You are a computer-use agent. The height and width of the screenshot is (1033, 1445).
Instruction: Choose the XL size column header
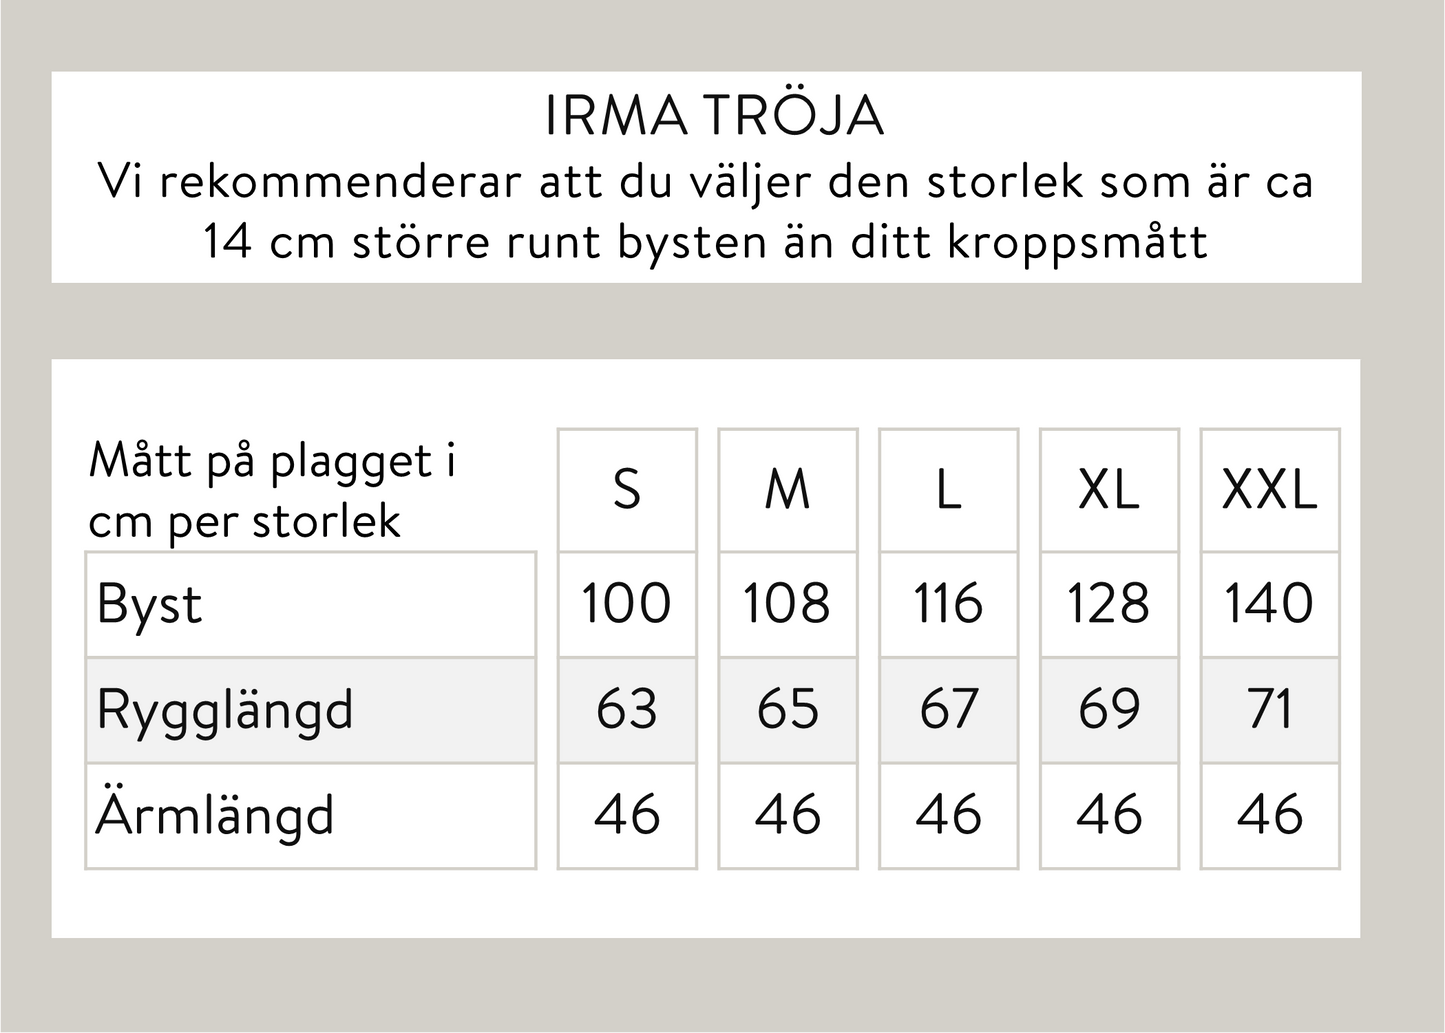[1109, 490]
